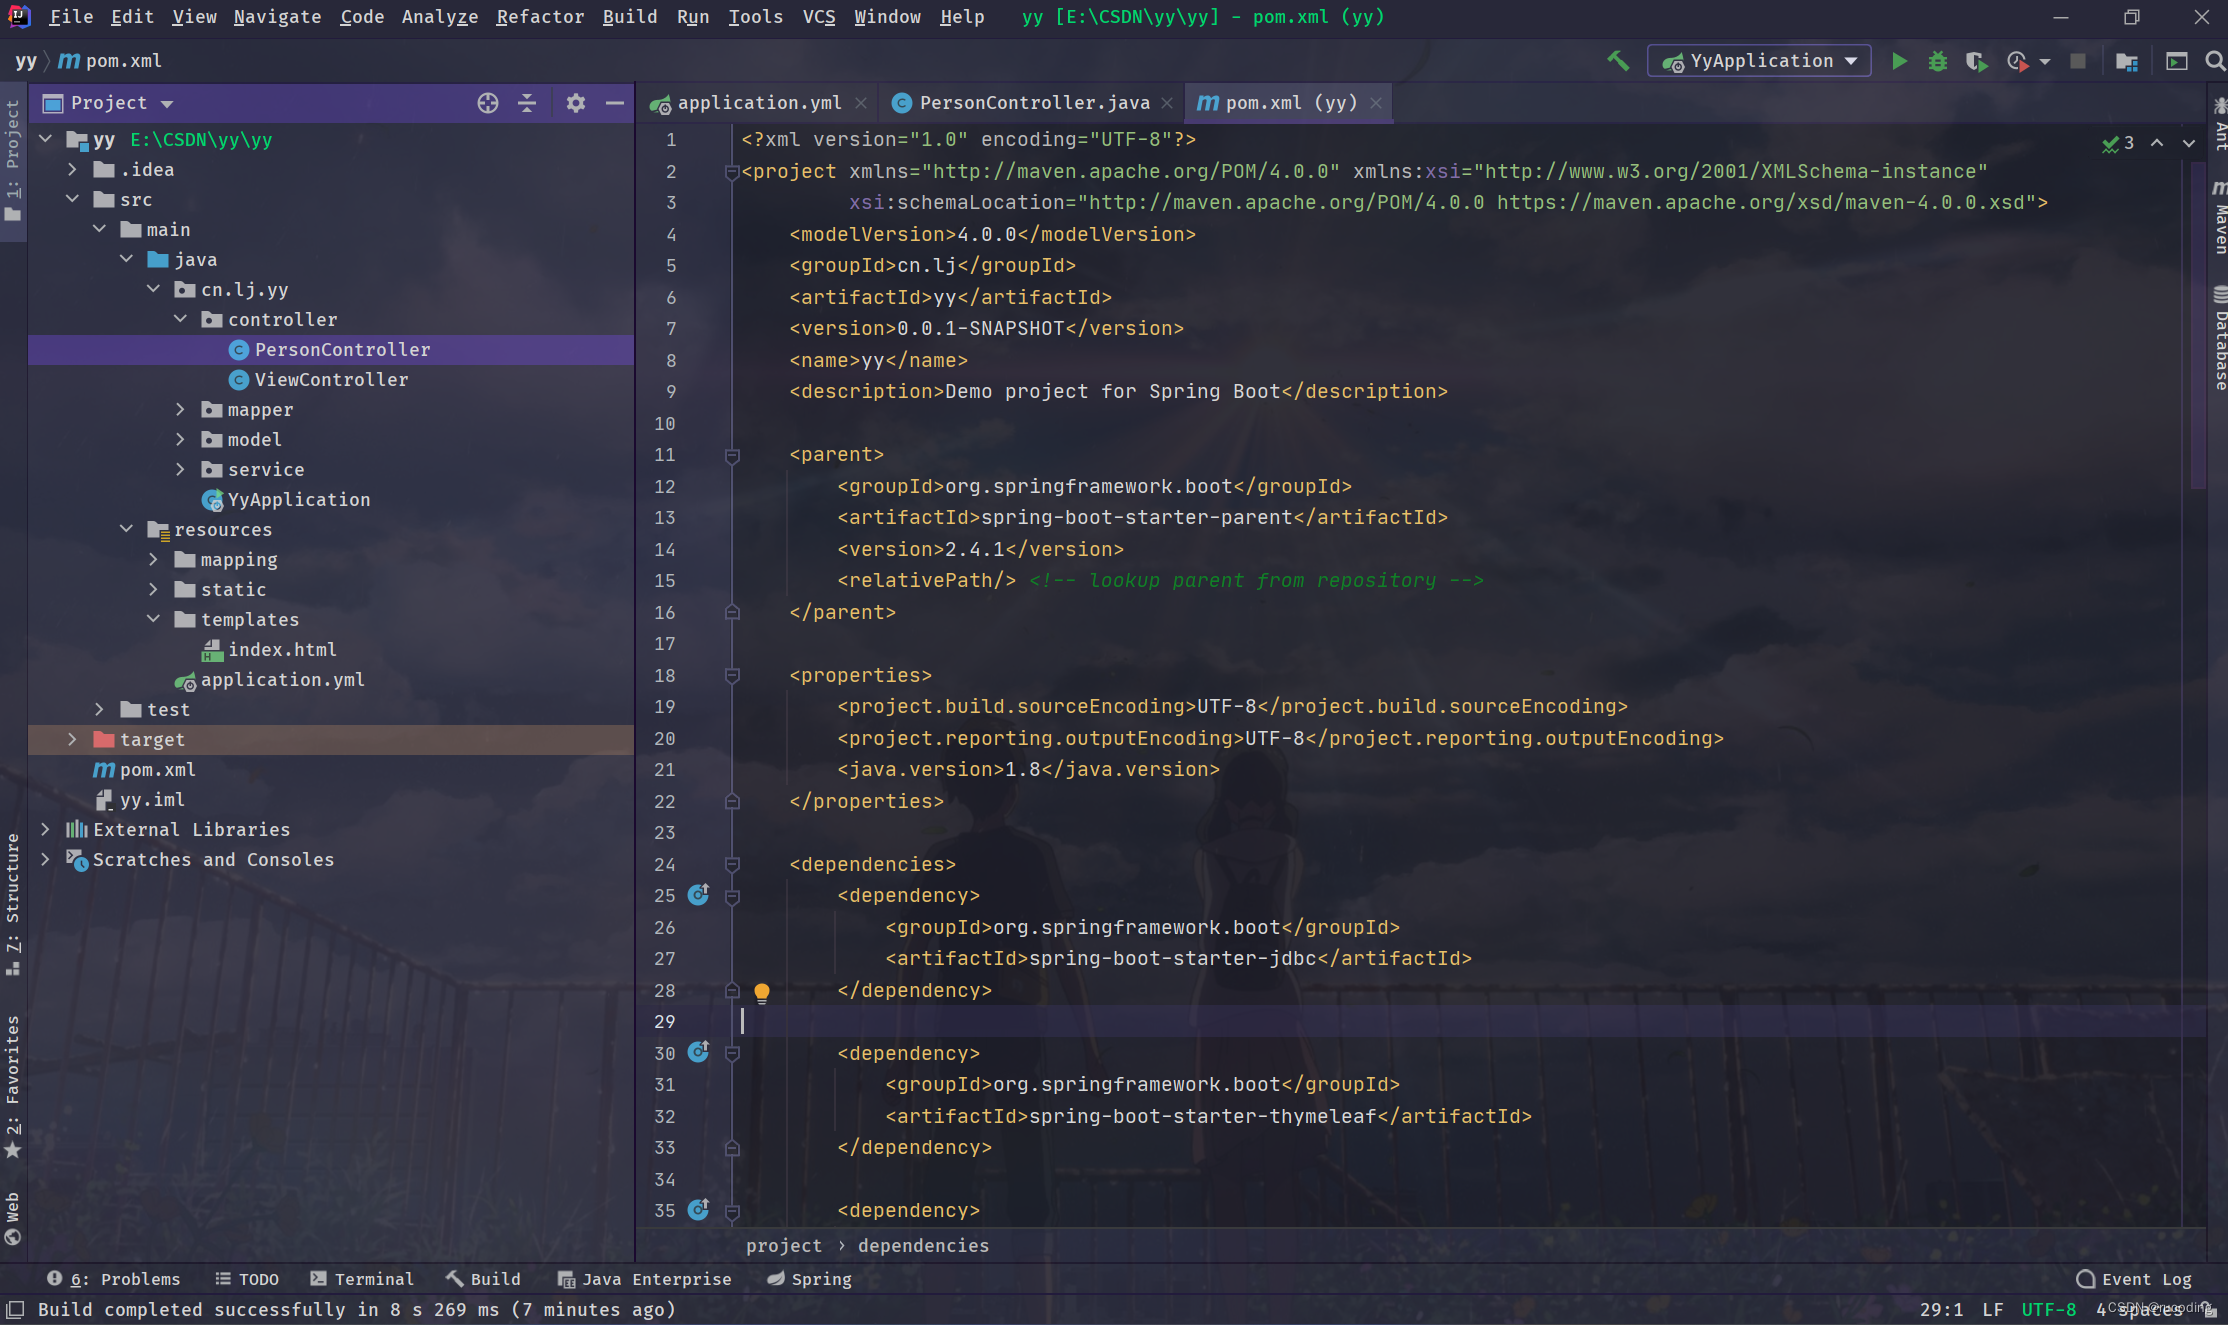This screenshot has width=2228, height=1325.
Task: Click the Locate file crosshair icon
Action: tap(487, 103)
